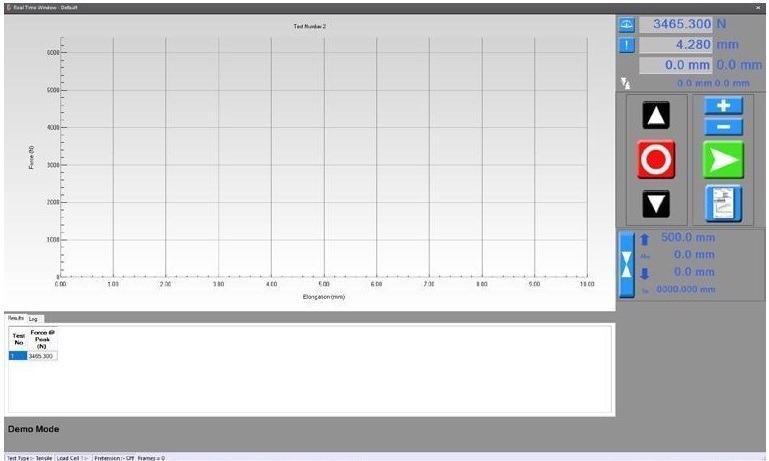The height and width of the screenshot is (461, 769).
Task: Click the Pretension Off status entry
Action: click(114, 458)
